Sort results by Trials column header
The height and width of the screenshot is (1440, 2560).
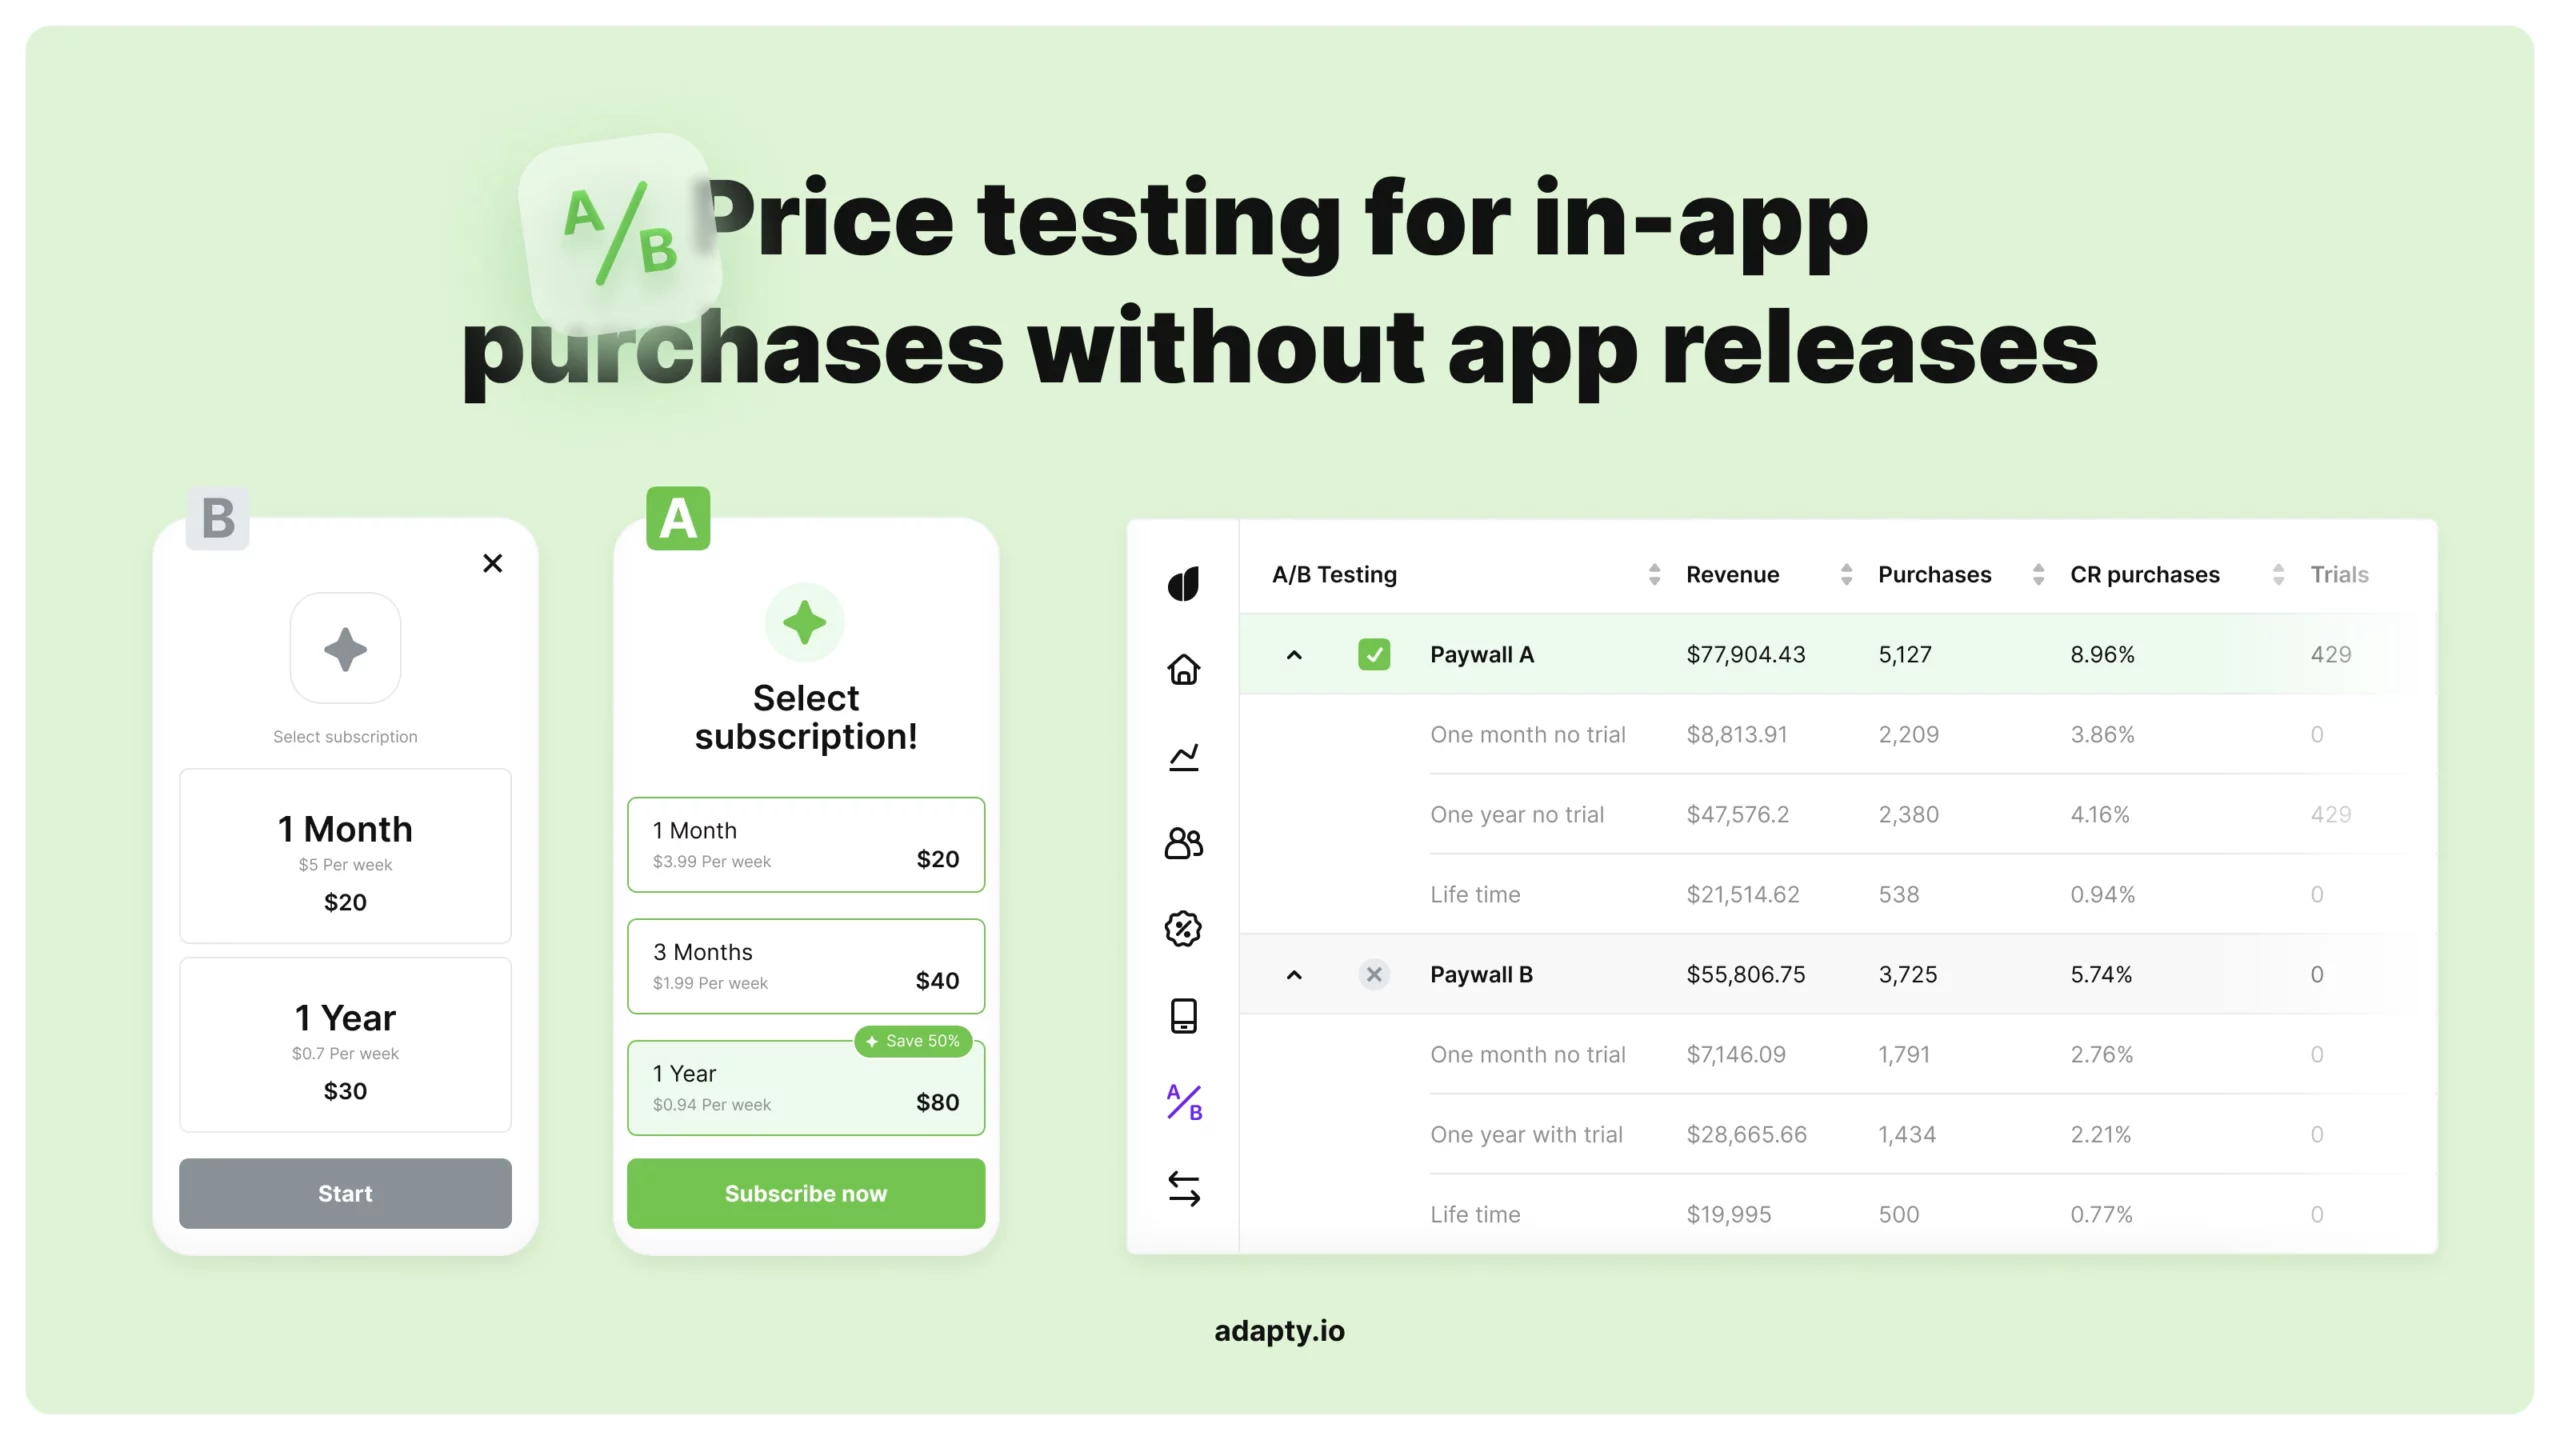pyautogui.click(x=2338, y=573)
